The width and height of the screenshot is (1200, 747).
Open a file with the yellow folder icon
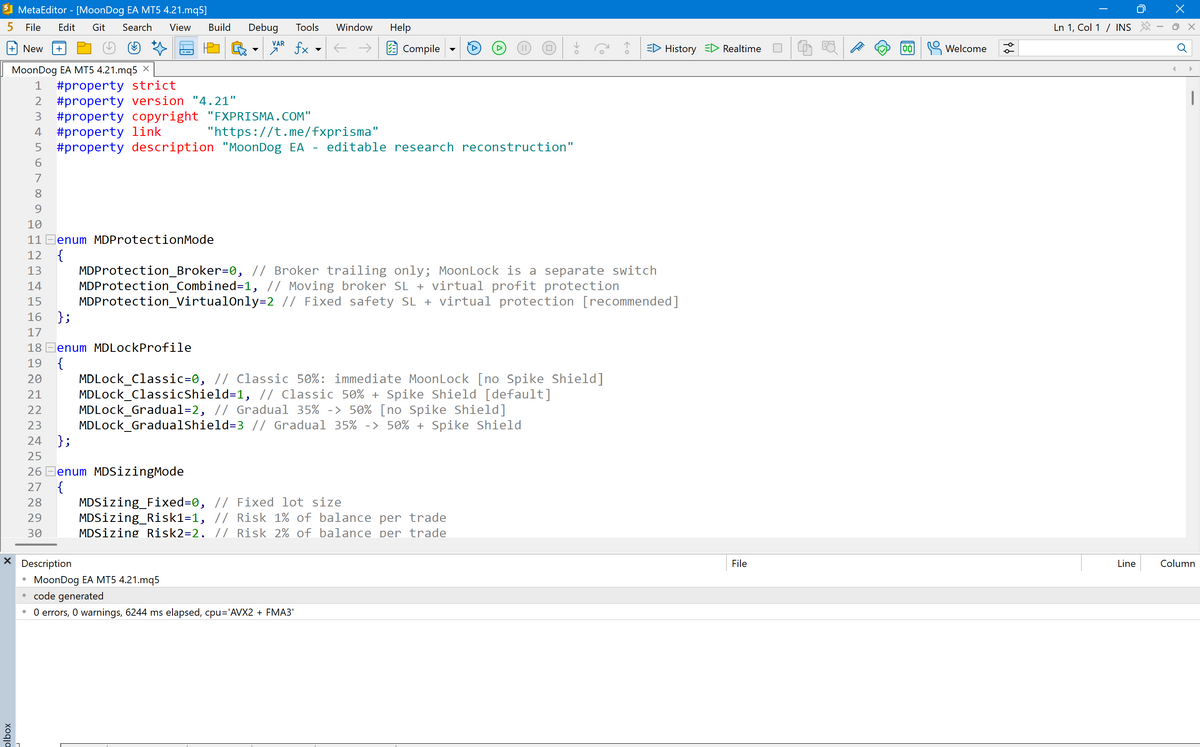tap(84, 48)
